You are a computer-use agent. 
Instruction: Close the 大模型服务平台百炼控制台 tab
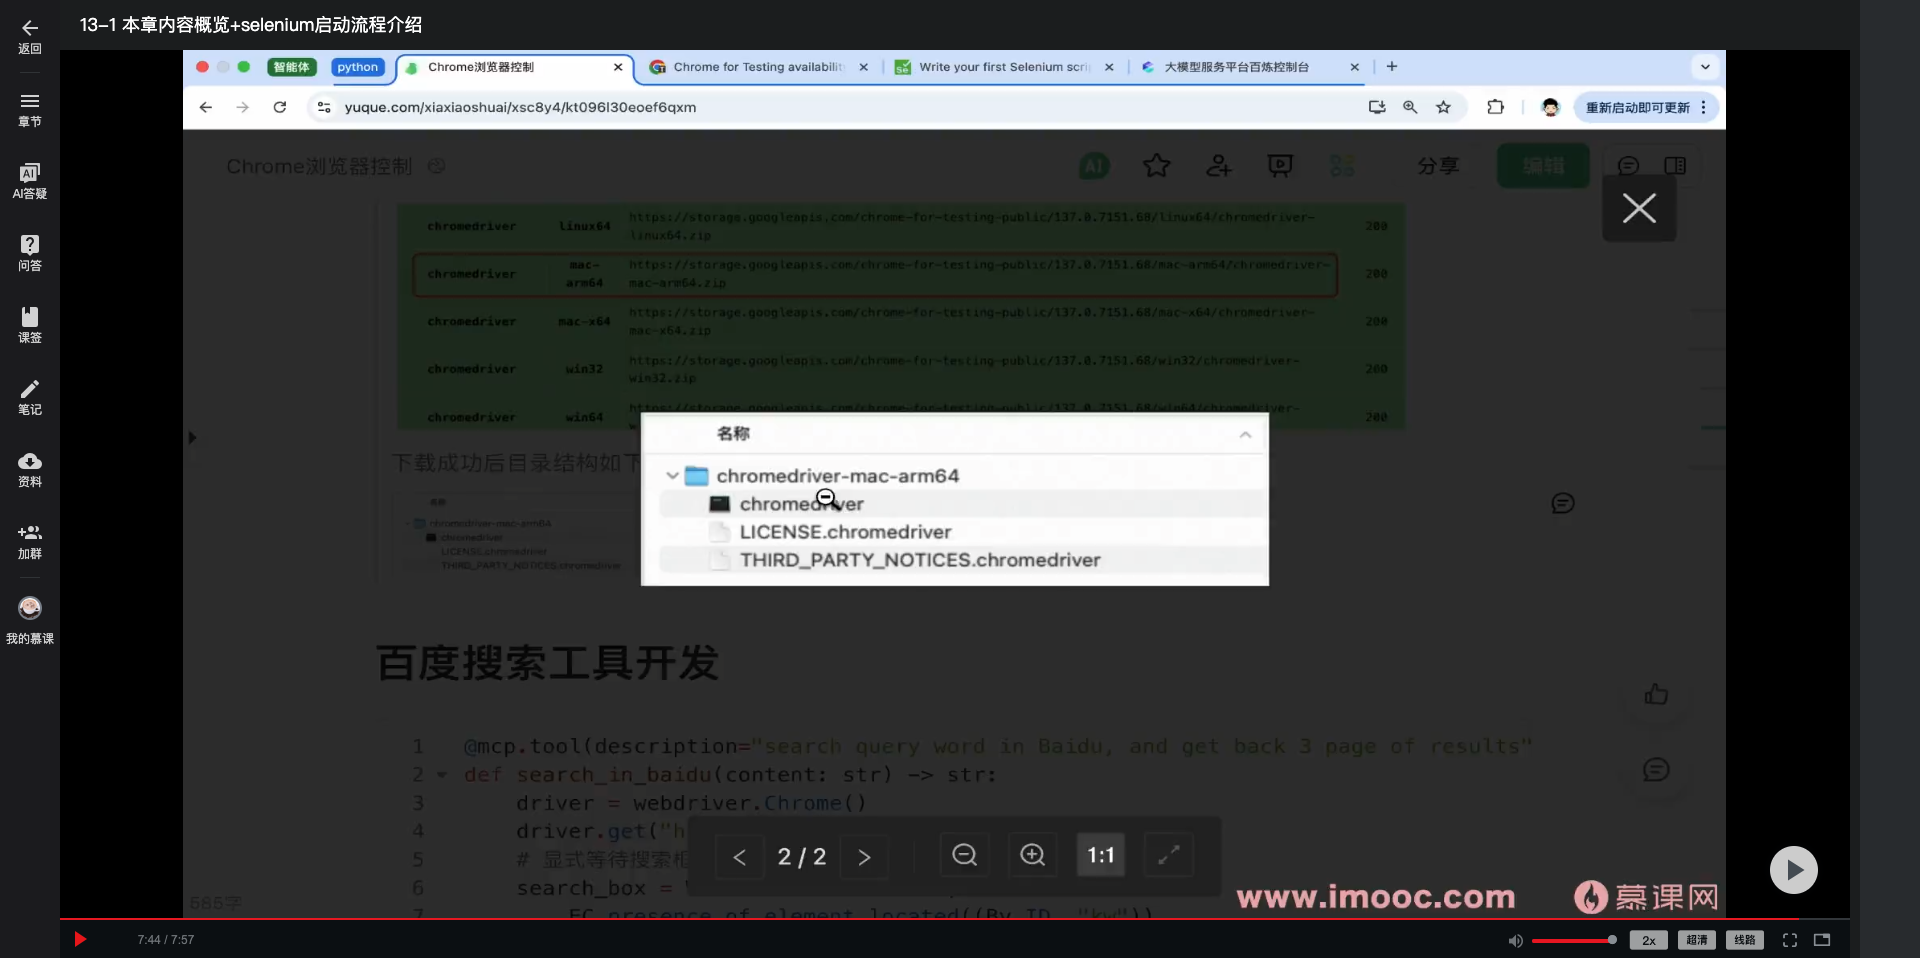1355,67
